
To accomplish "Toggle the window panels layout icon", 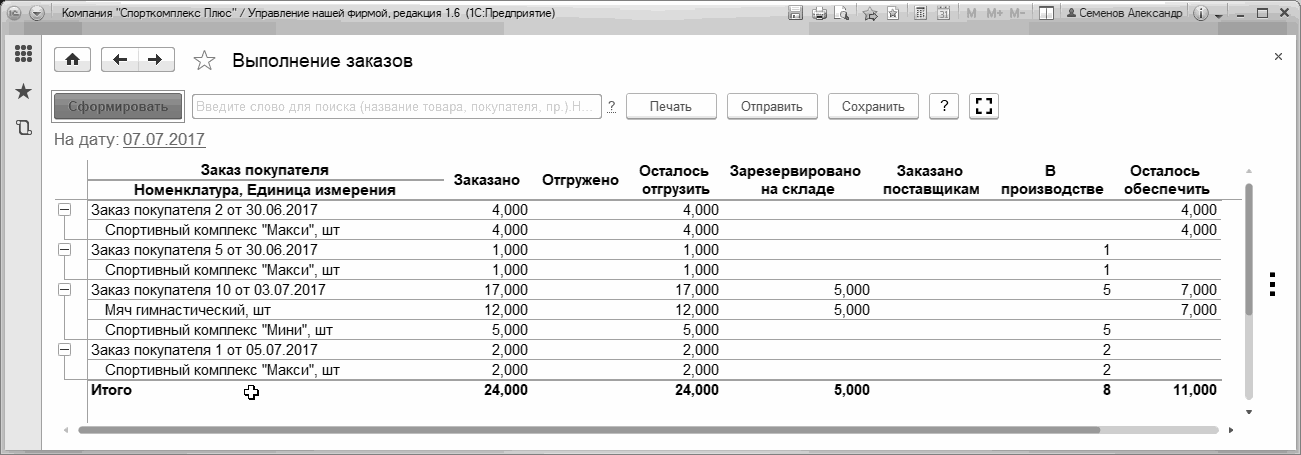I will point(1046,14).
